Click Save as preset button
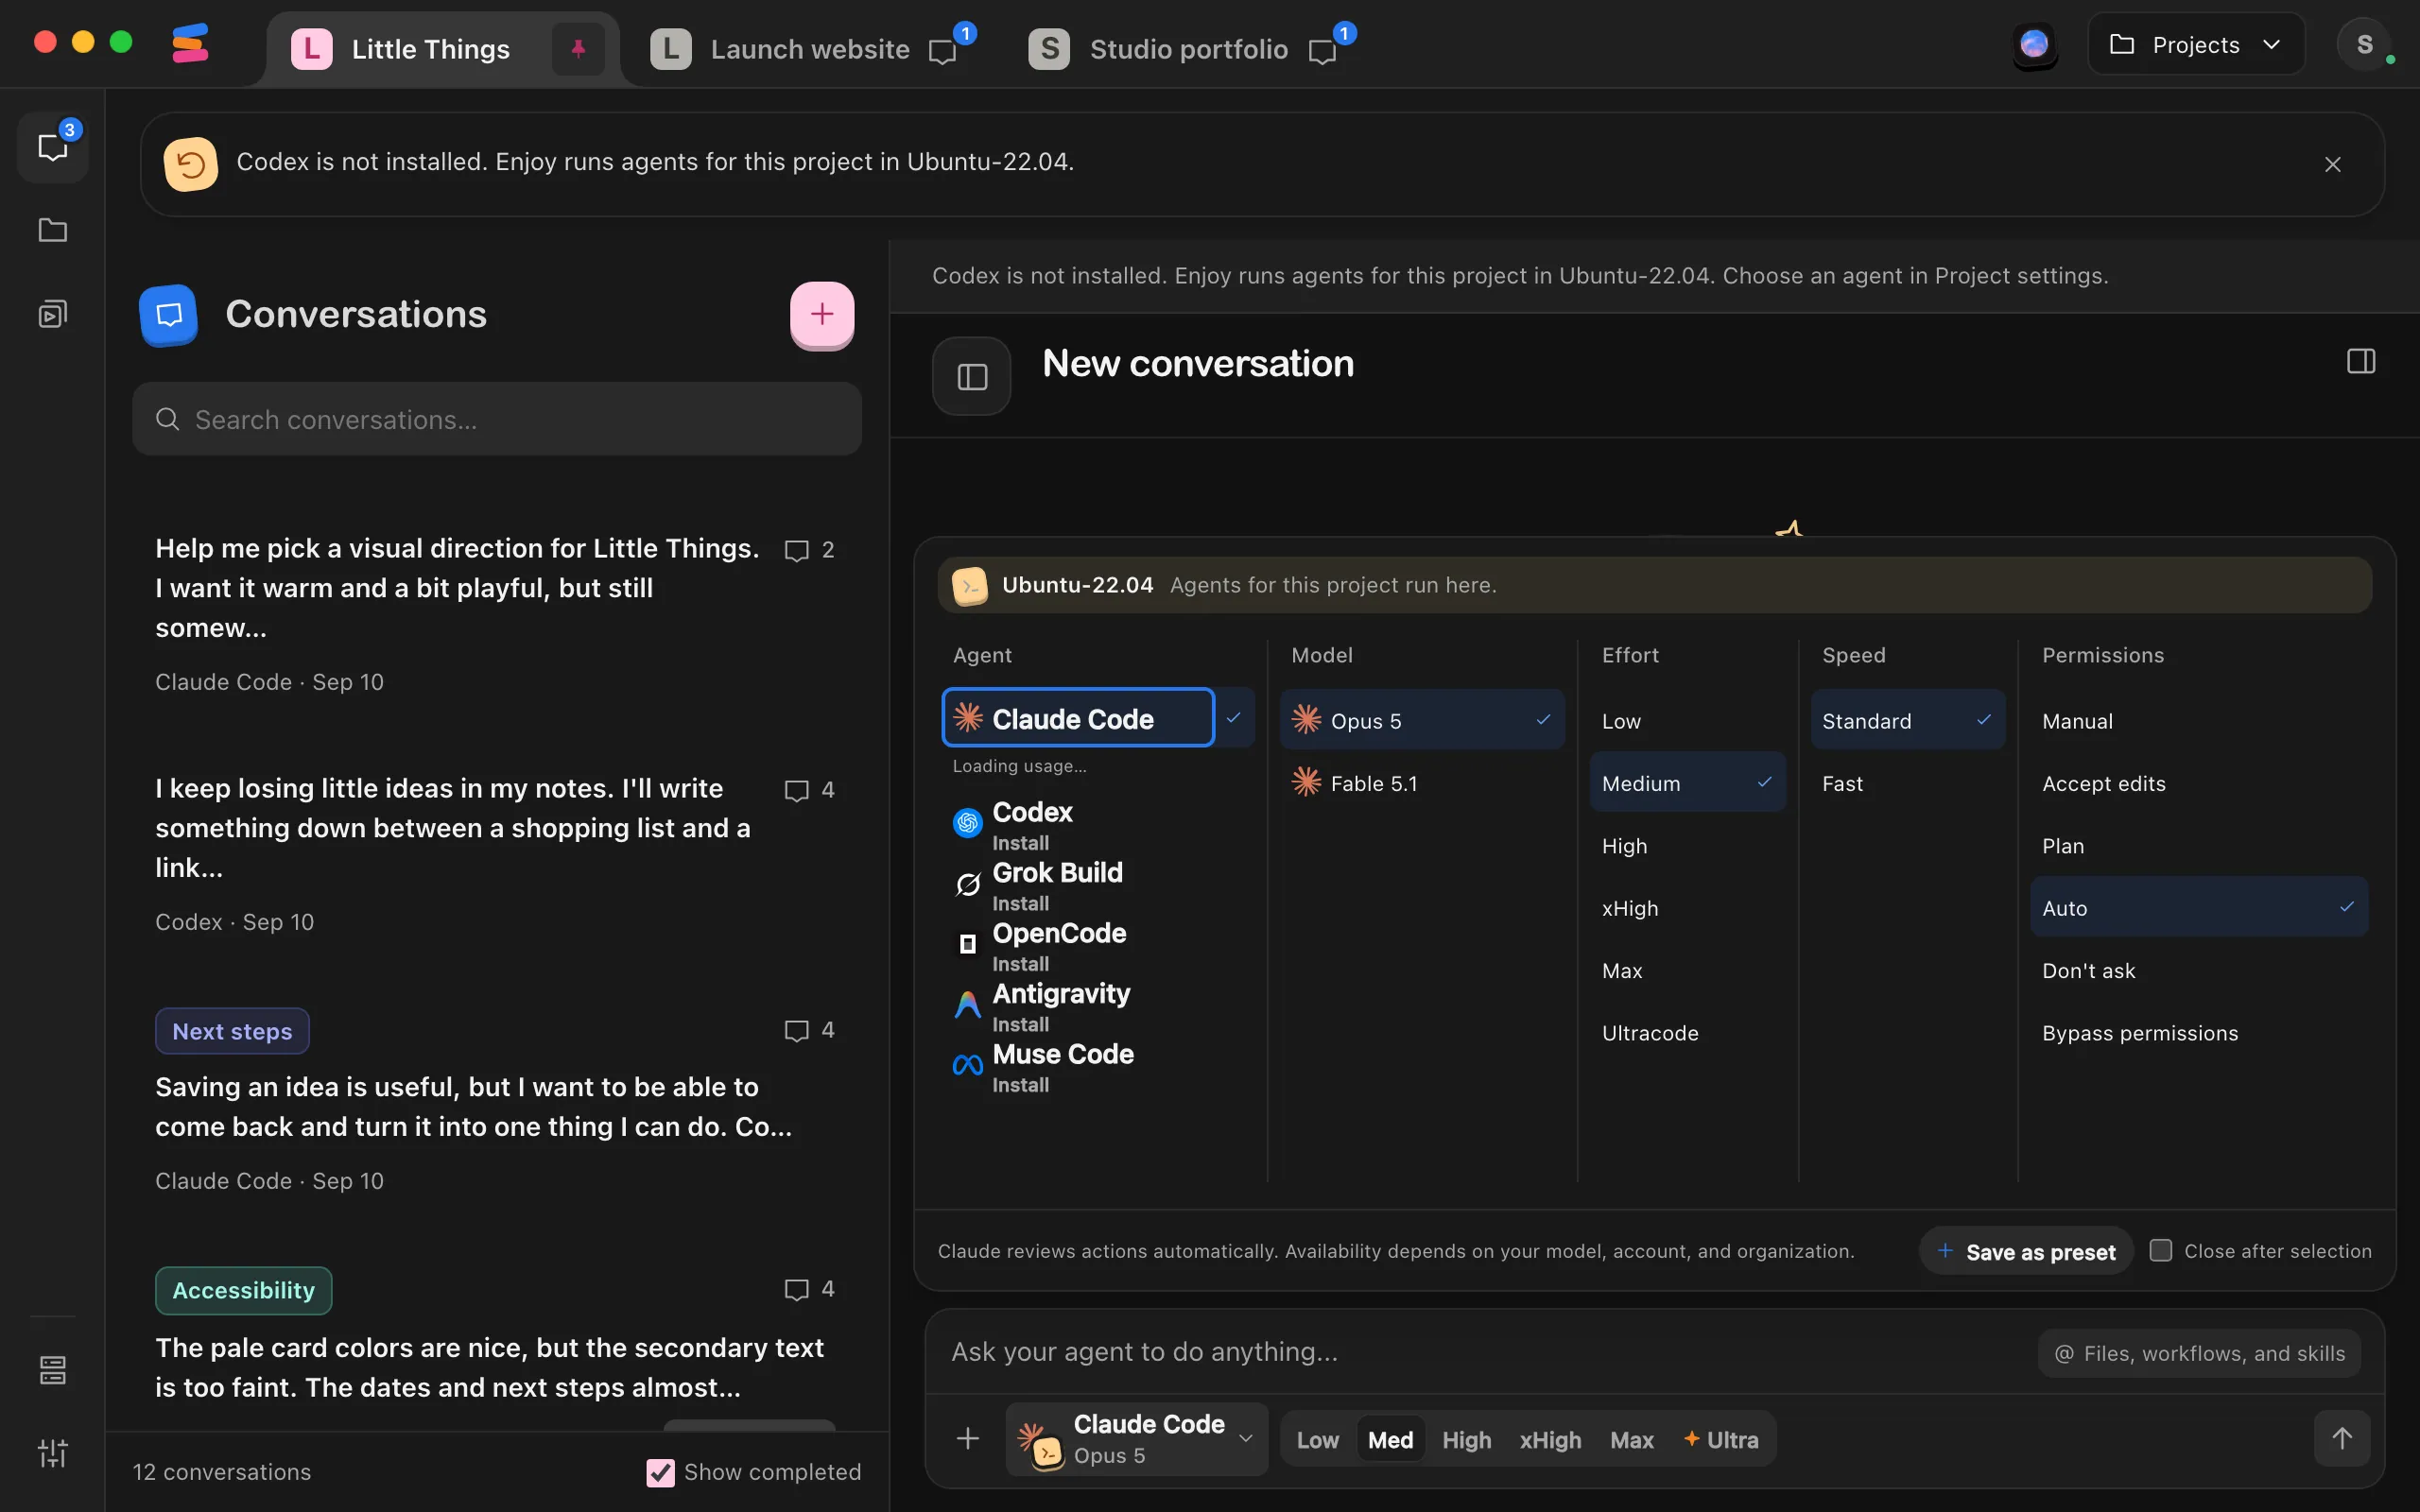 [2026, 1251]
